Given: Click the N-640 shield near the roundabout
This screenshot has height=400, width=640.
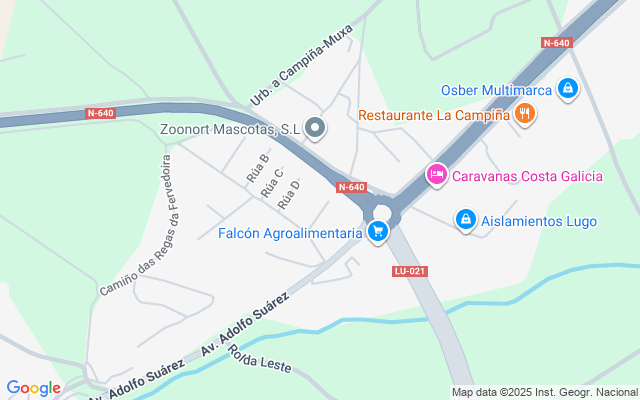Looking at the screenshot, I should click(351, 187).
